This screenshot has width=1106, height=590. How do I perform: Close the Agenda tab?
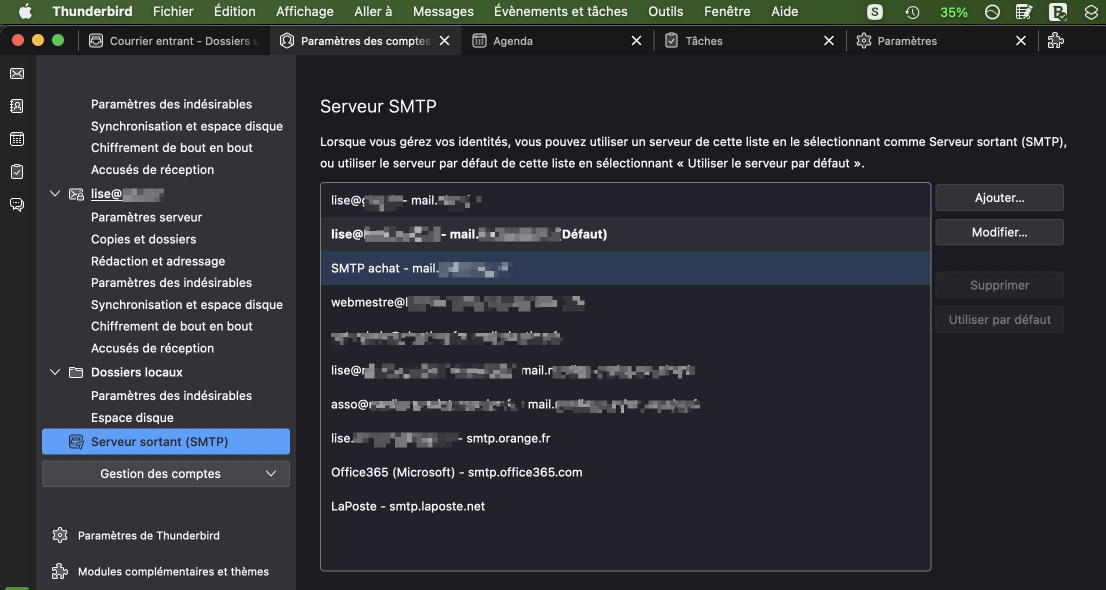coord(636,41)
